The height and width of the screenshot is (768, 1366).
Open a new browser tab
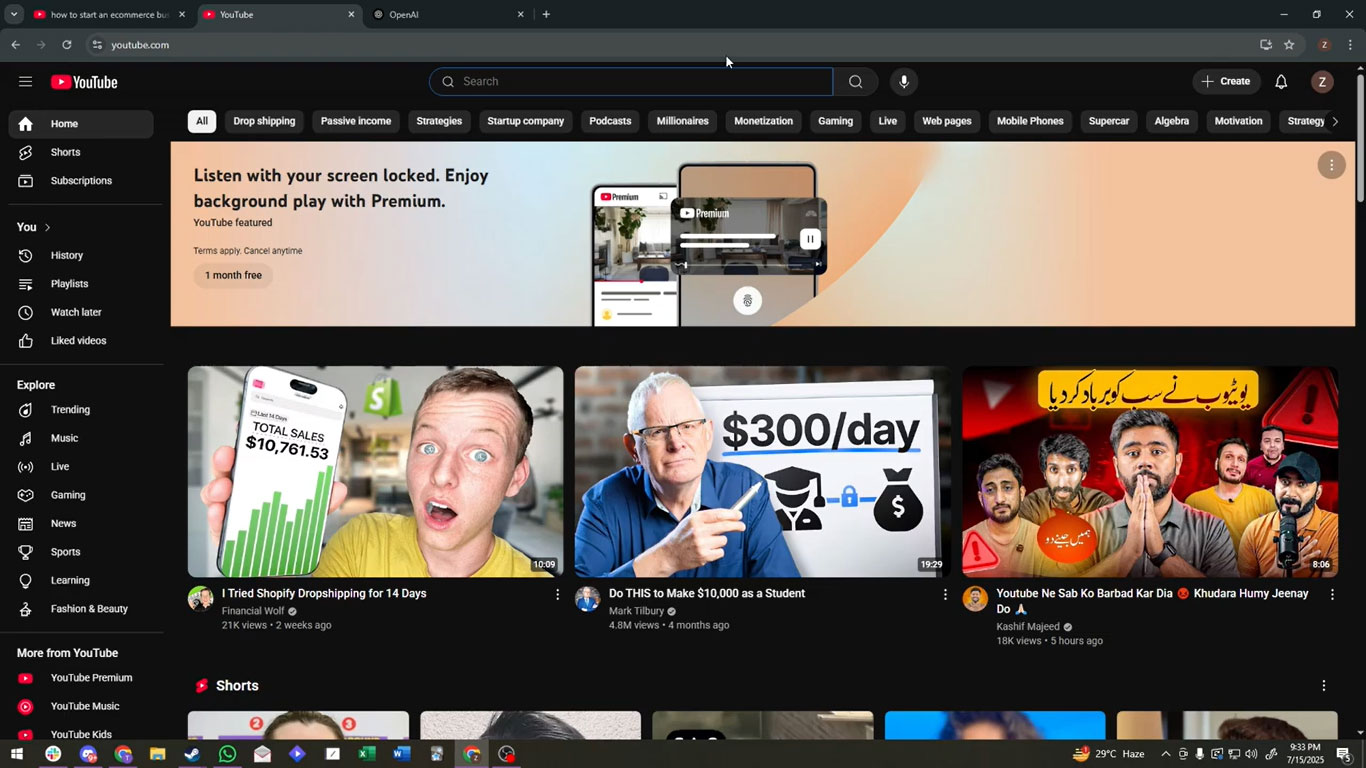(546, 14)
